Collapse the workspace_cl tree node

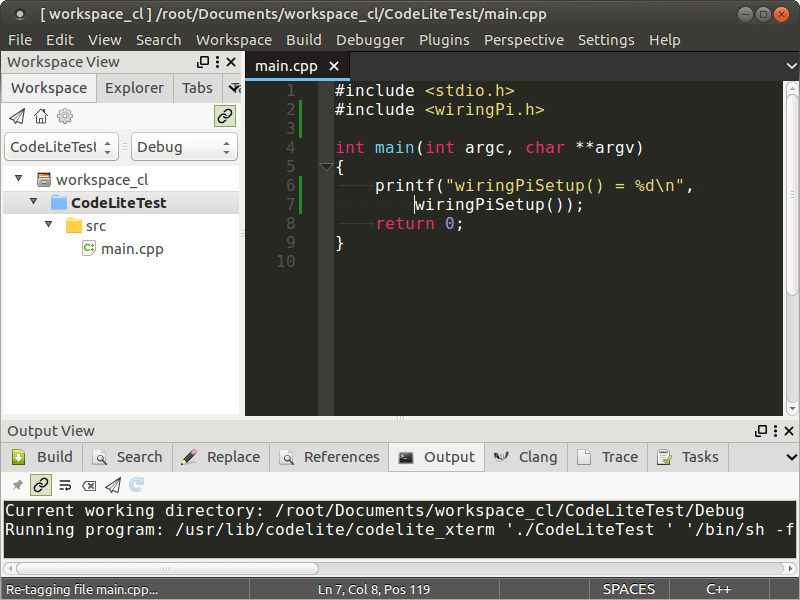click(x=19, y=178)
